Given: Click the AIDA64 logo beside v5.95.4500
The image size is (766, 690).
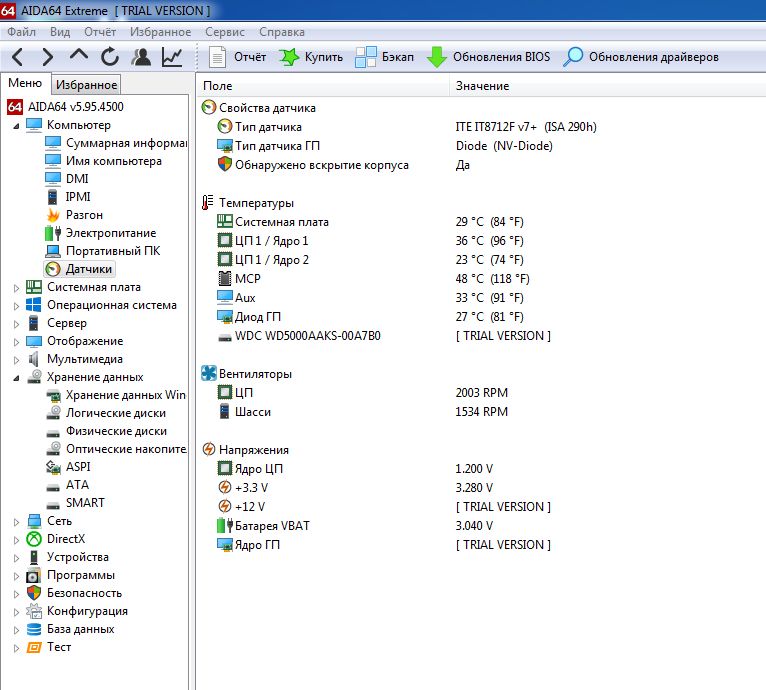Looking at the screenshot, I should coord(15,107).
